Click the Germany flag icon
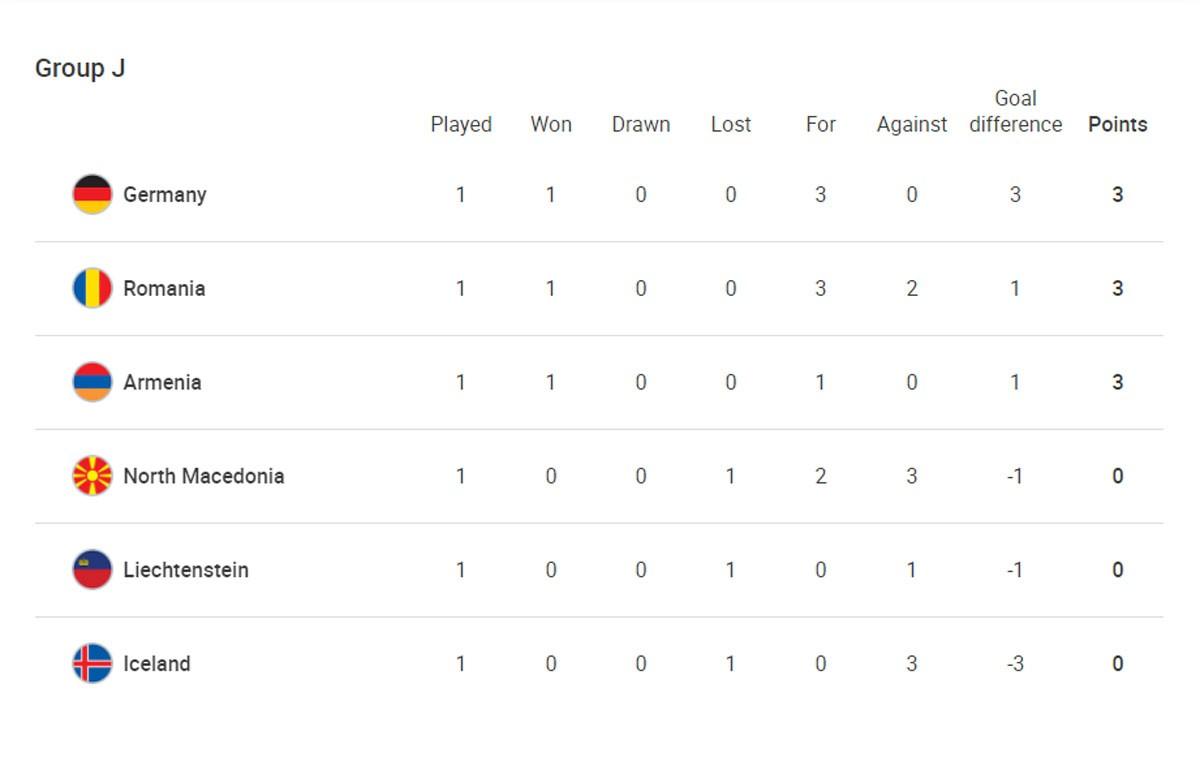 pos(92,194)
